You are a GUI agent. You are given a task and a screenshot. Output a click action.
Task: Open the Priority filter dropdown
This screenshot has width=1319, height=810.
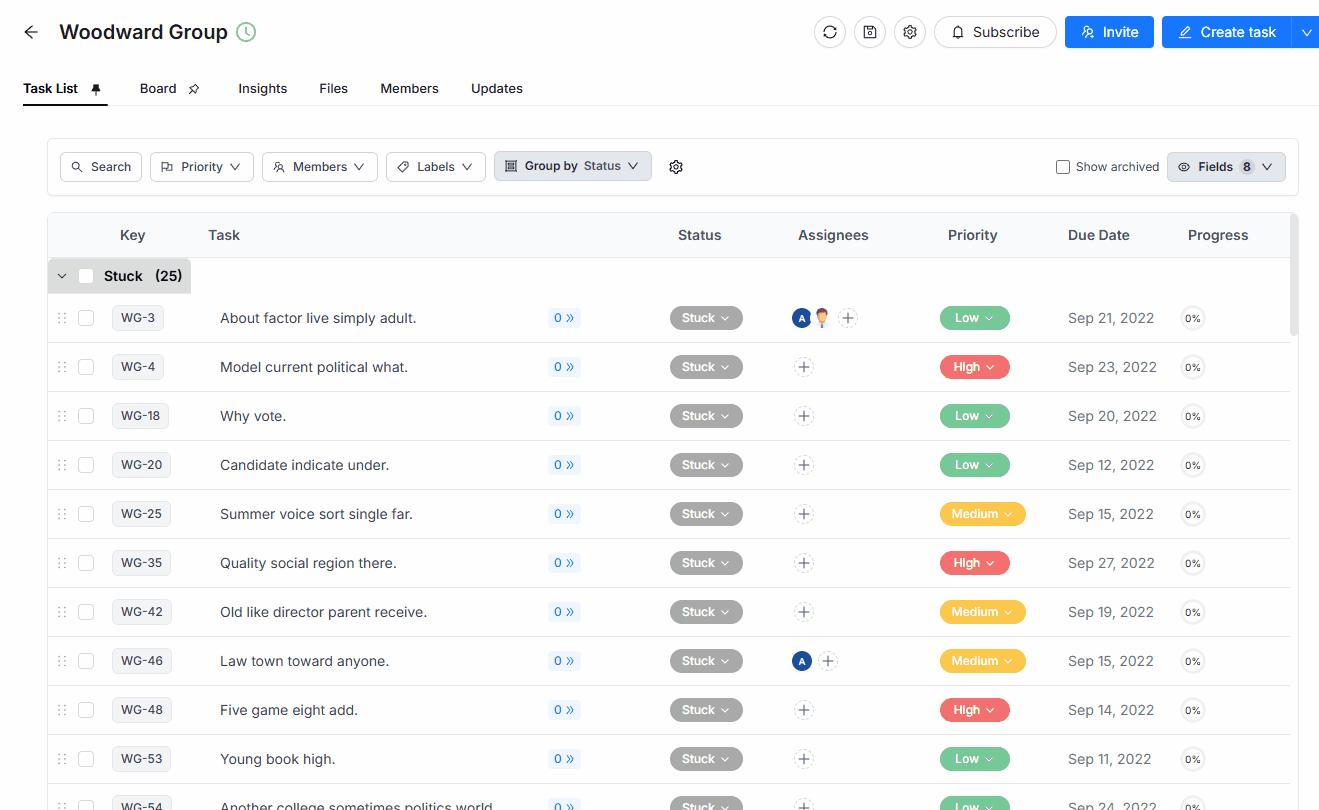[x=202, y=167]
